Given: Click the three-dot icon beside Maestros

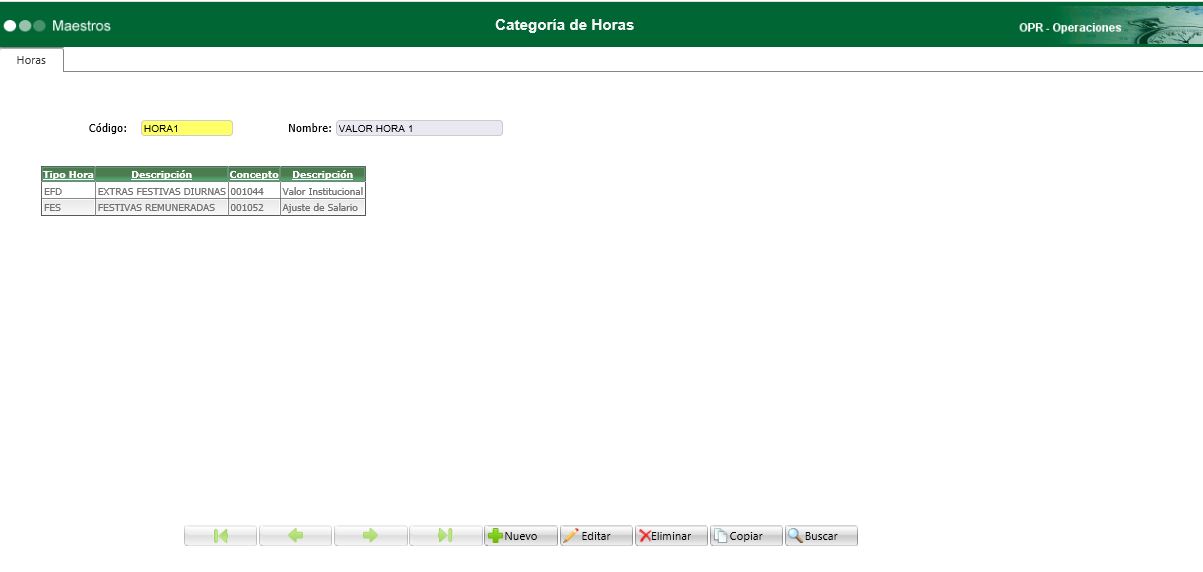Looking at the screenshot, I should 25,26.
